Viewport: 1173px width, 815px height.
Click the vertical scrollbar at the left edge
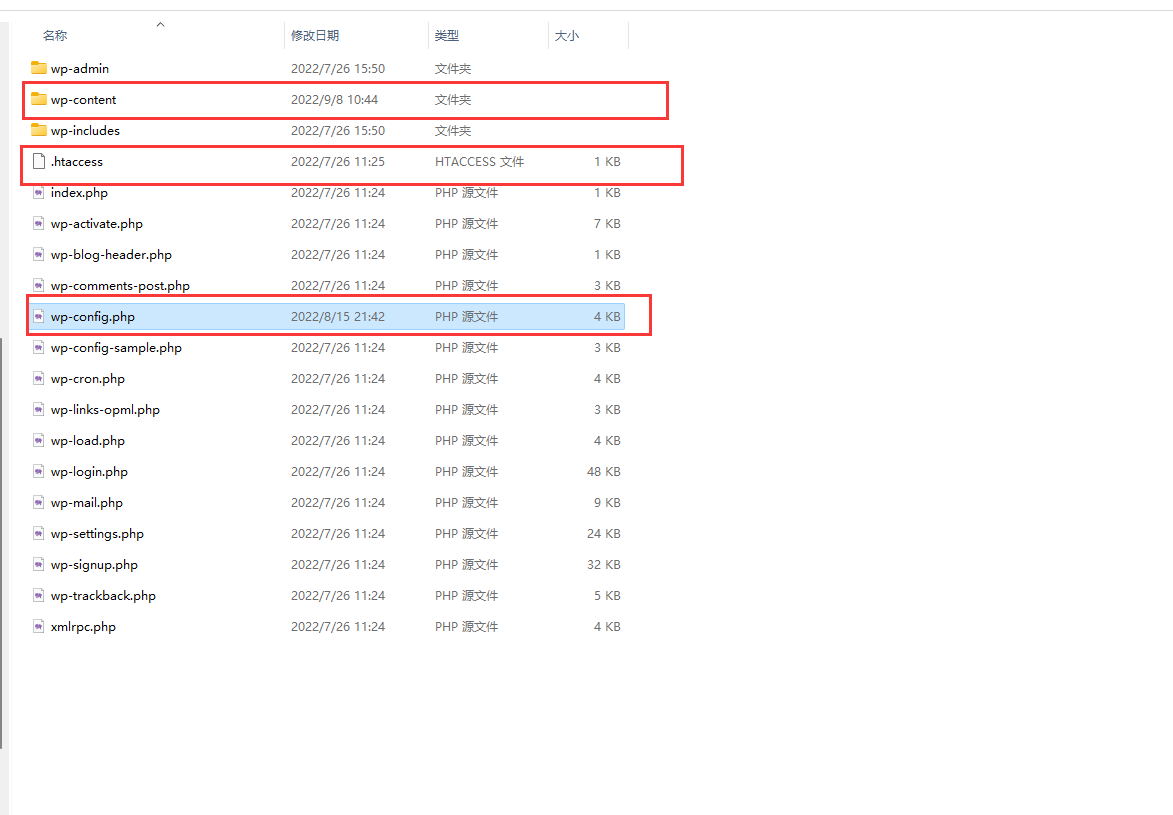(2, 543)
